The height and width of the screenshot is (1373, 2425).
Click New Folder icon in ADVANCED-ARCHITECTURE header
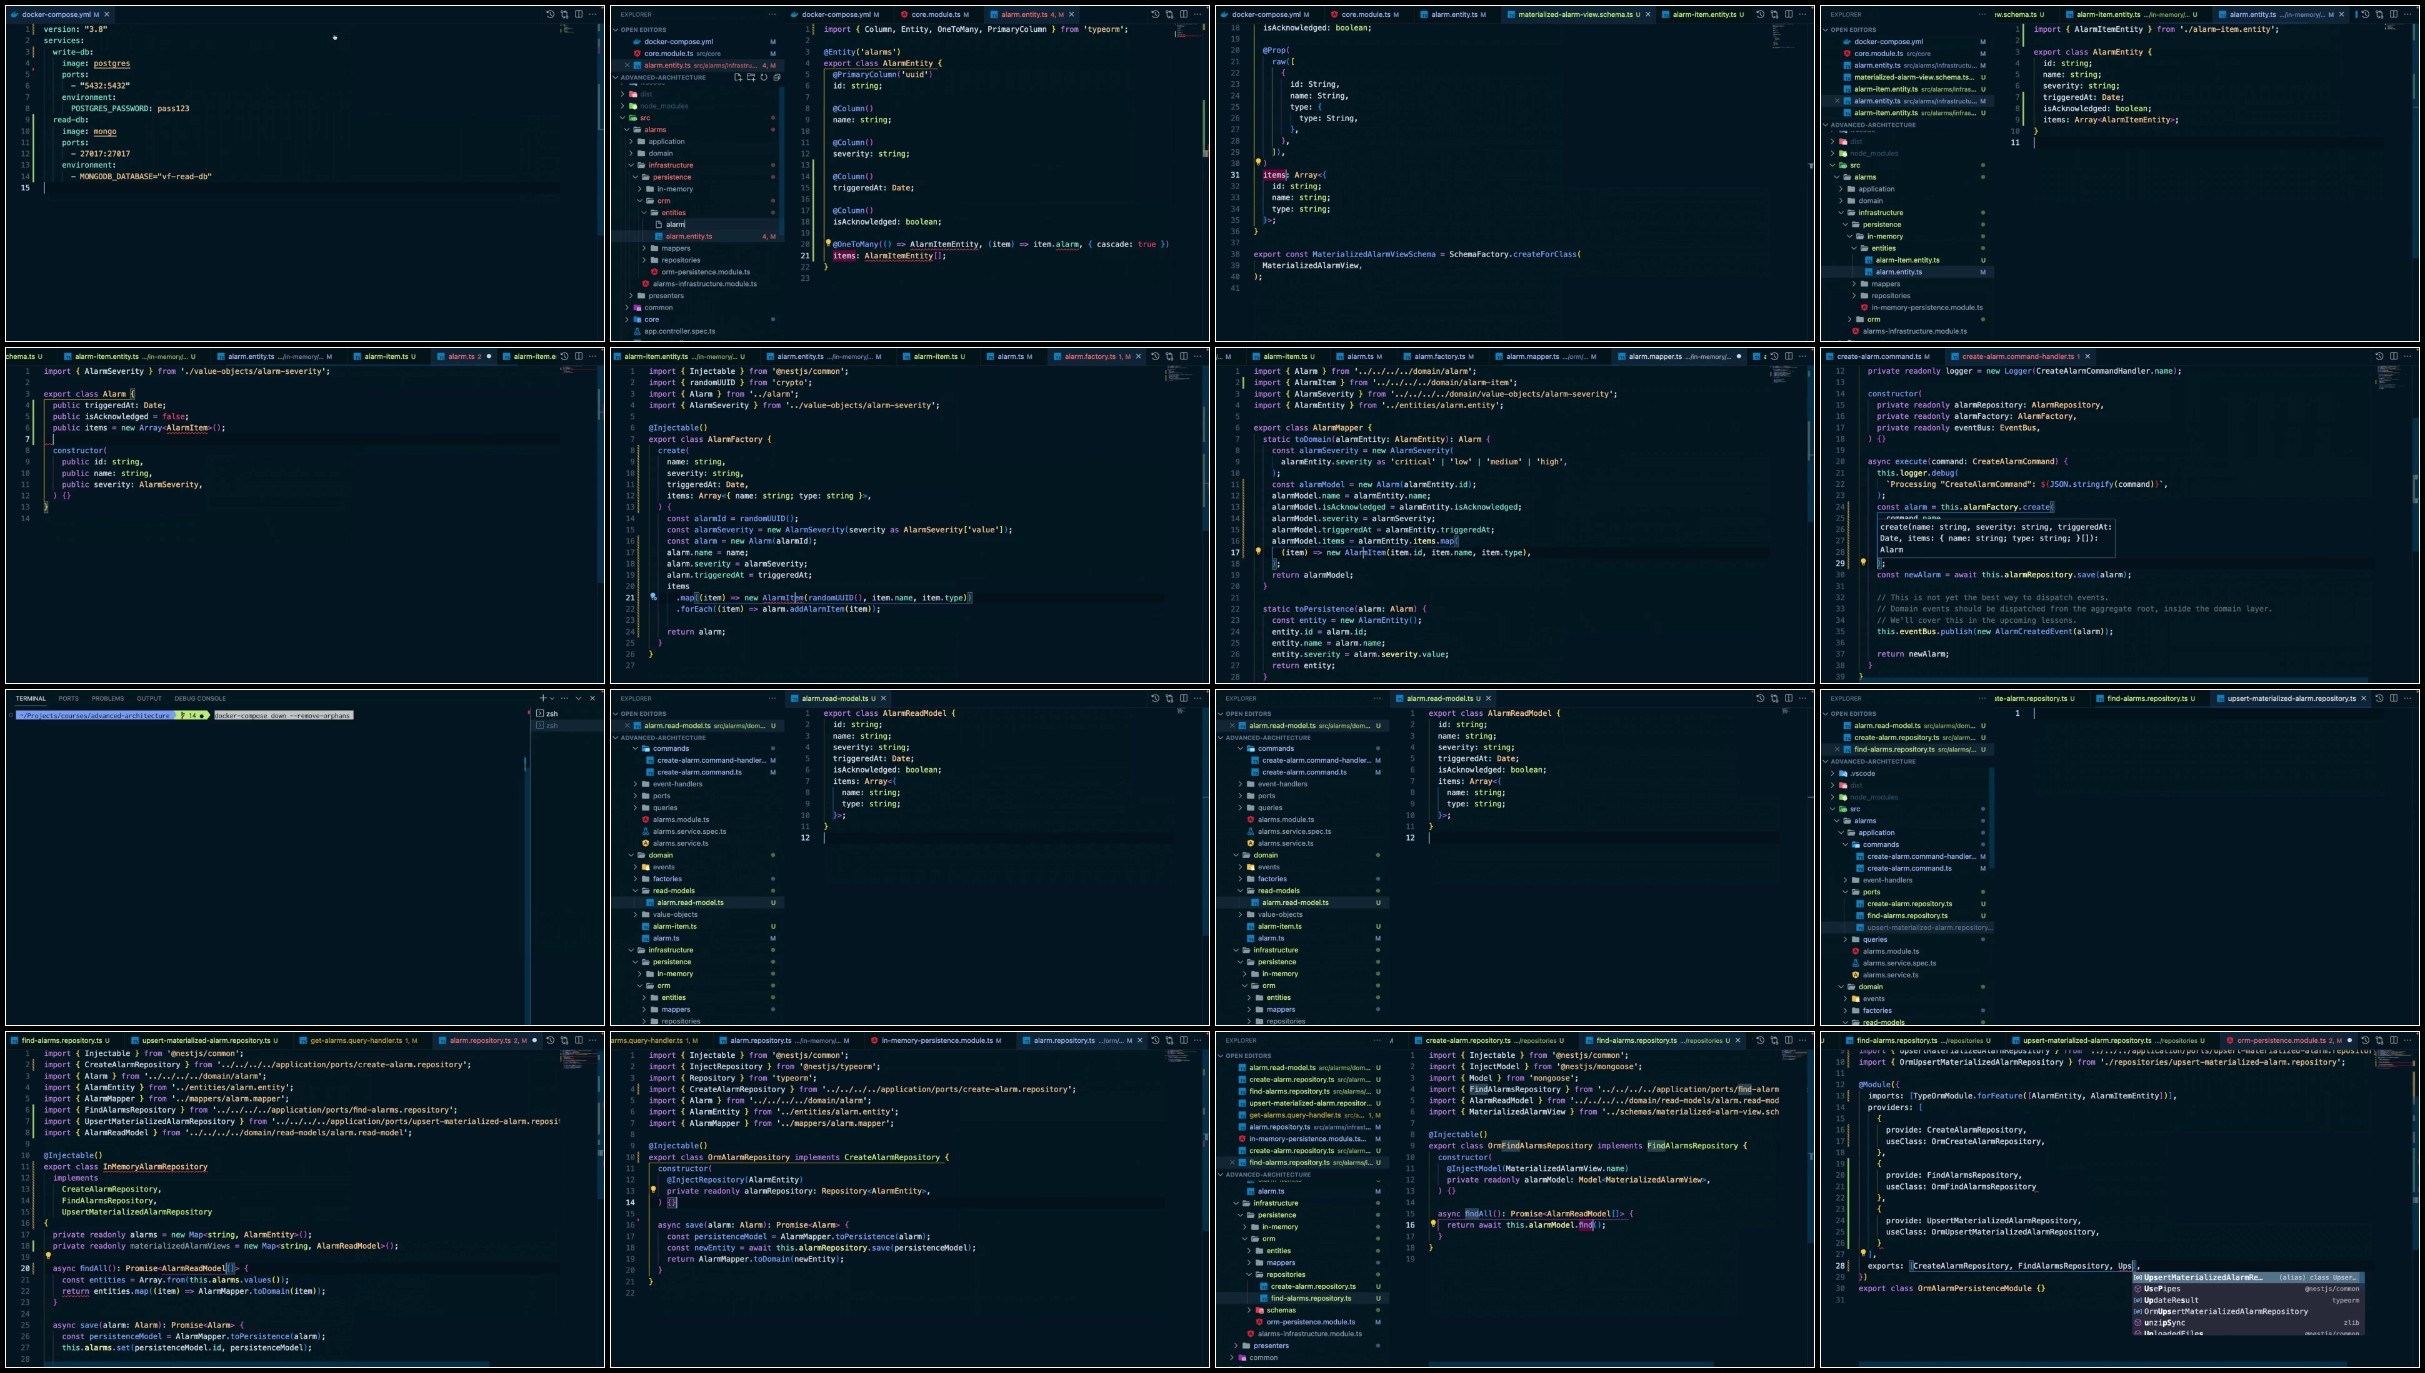[751, 77]
